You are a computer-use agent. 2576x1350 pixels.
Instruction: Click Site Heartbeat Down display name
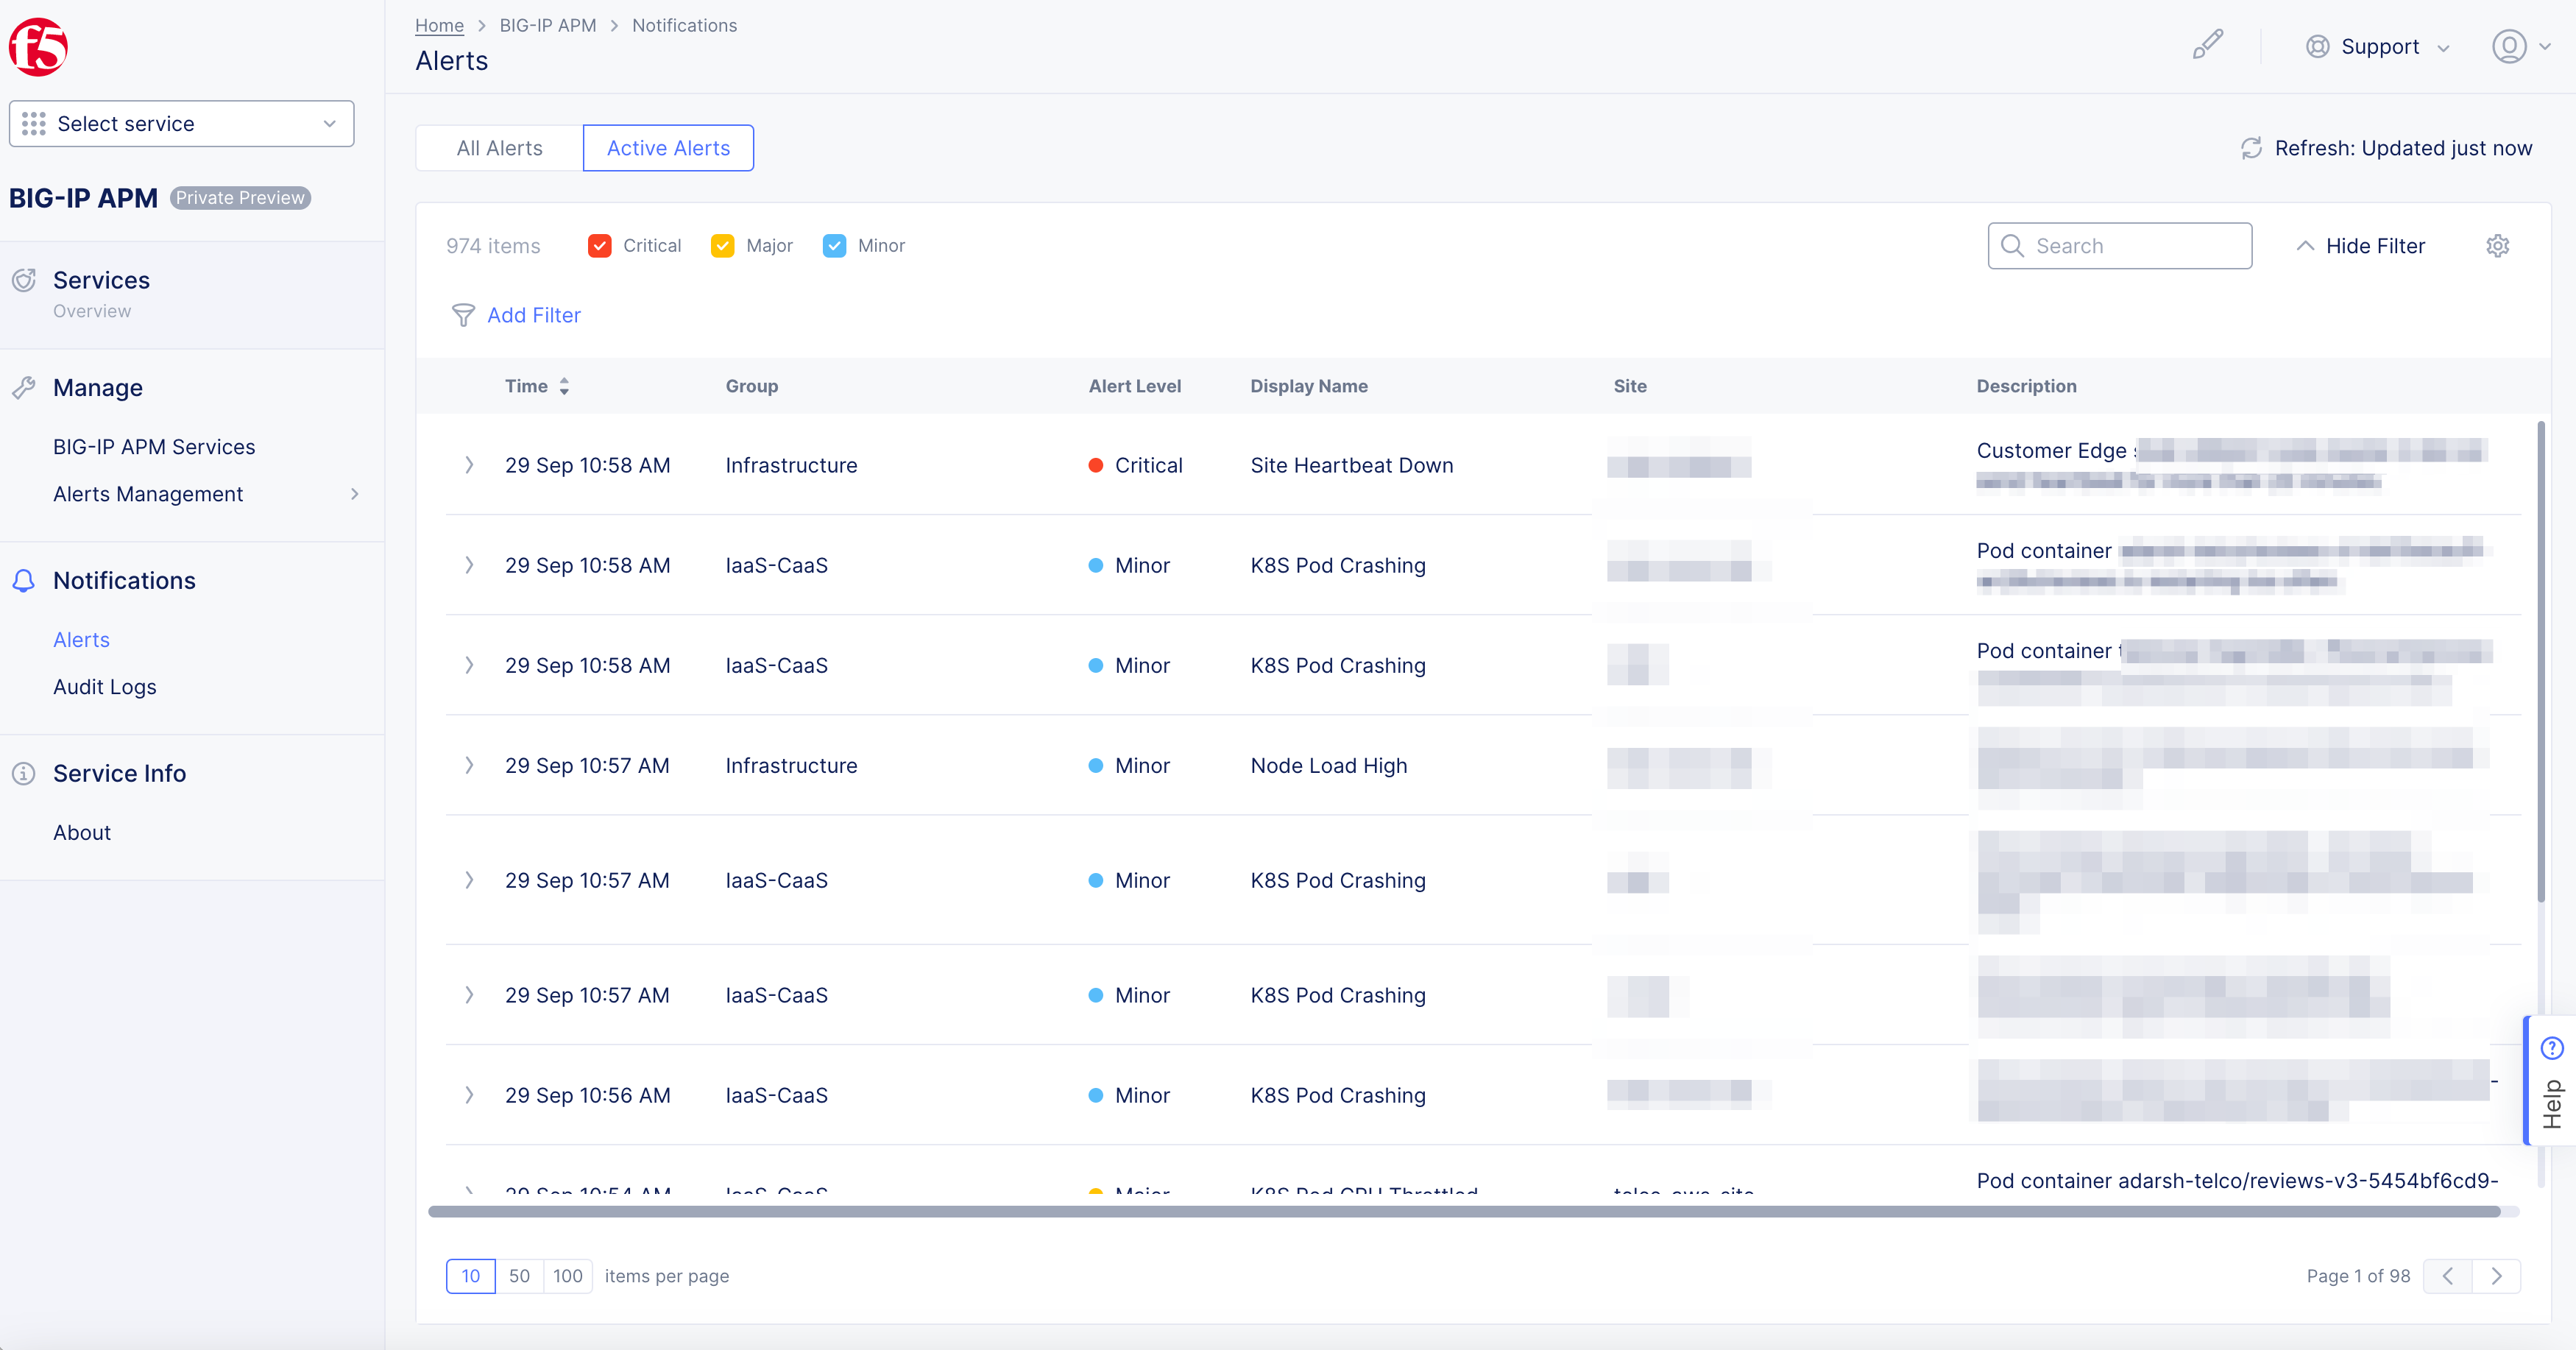(1351, 465)
